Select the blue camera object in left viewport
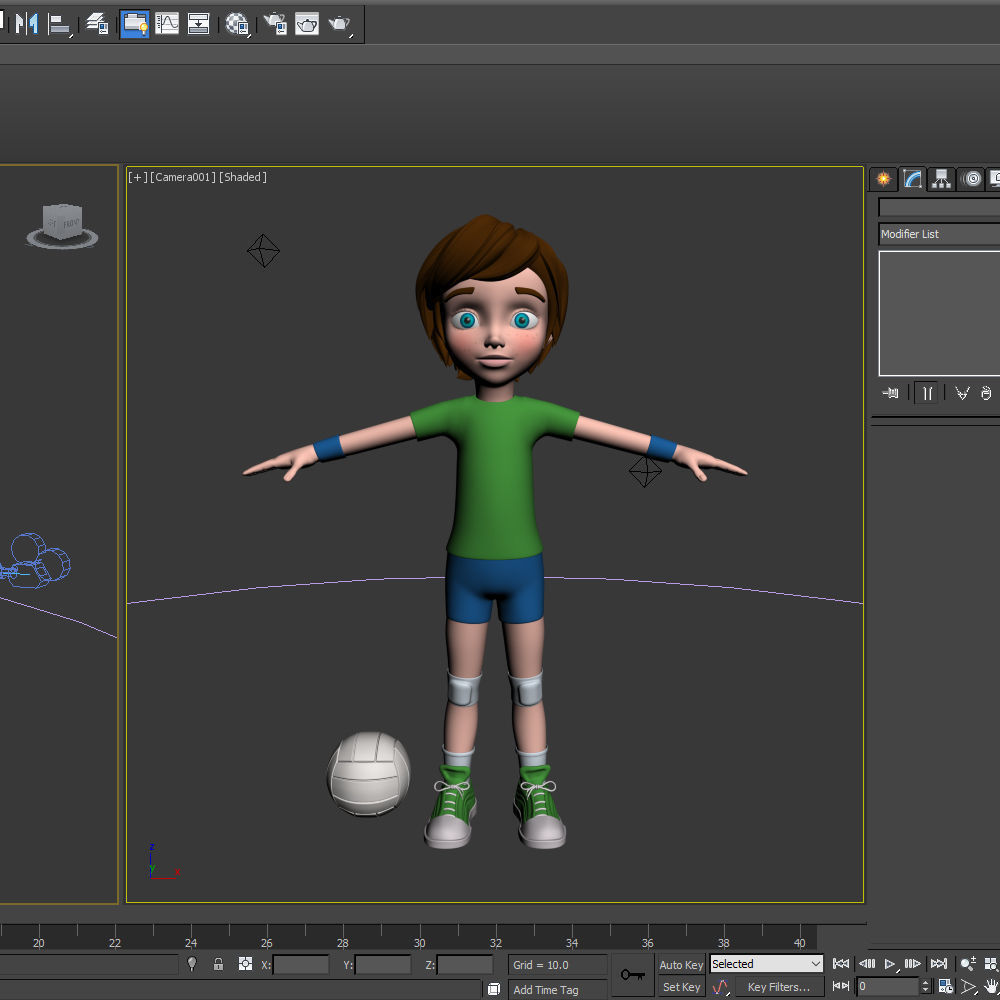Image resolution: width=1000 pixels, height=1000 pixels. point(35,561)
